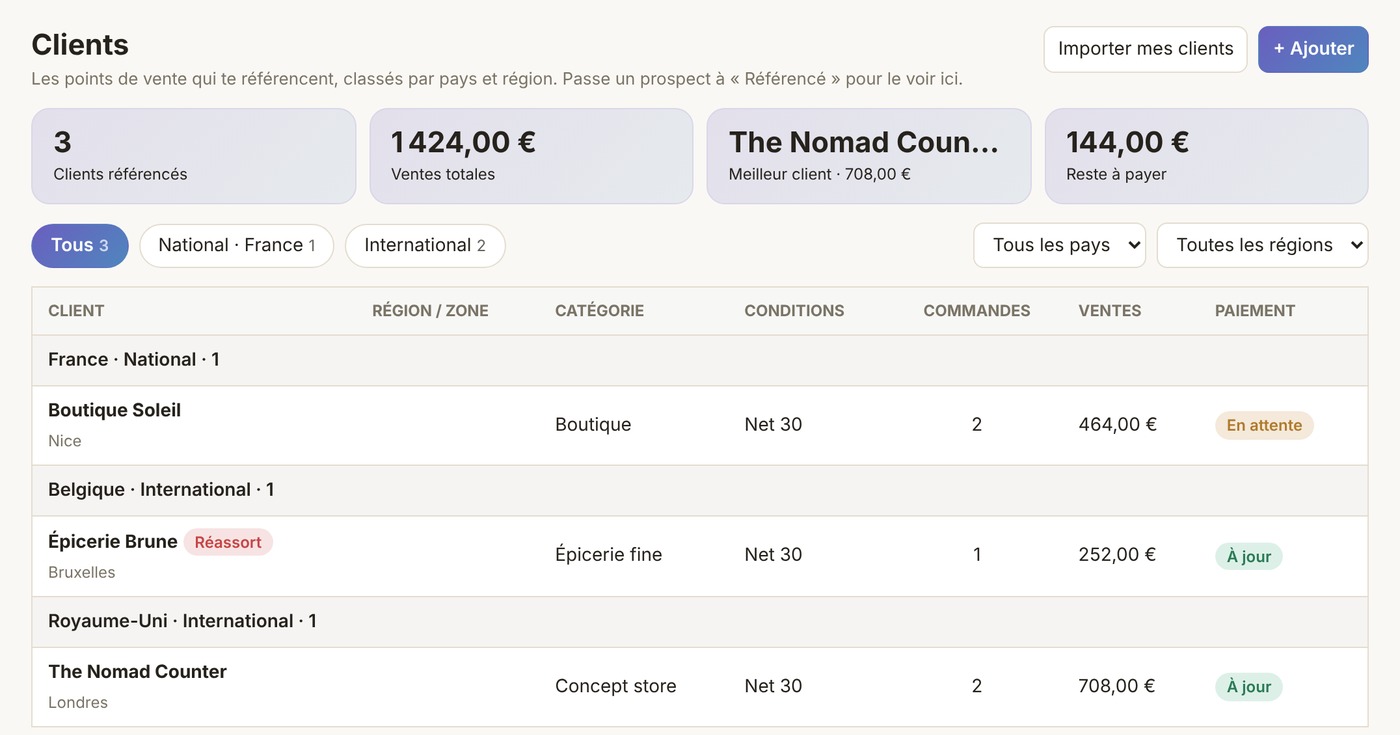1400x735 pixels.
Task: Select the Tous filter tab
Action: (80, 246)
